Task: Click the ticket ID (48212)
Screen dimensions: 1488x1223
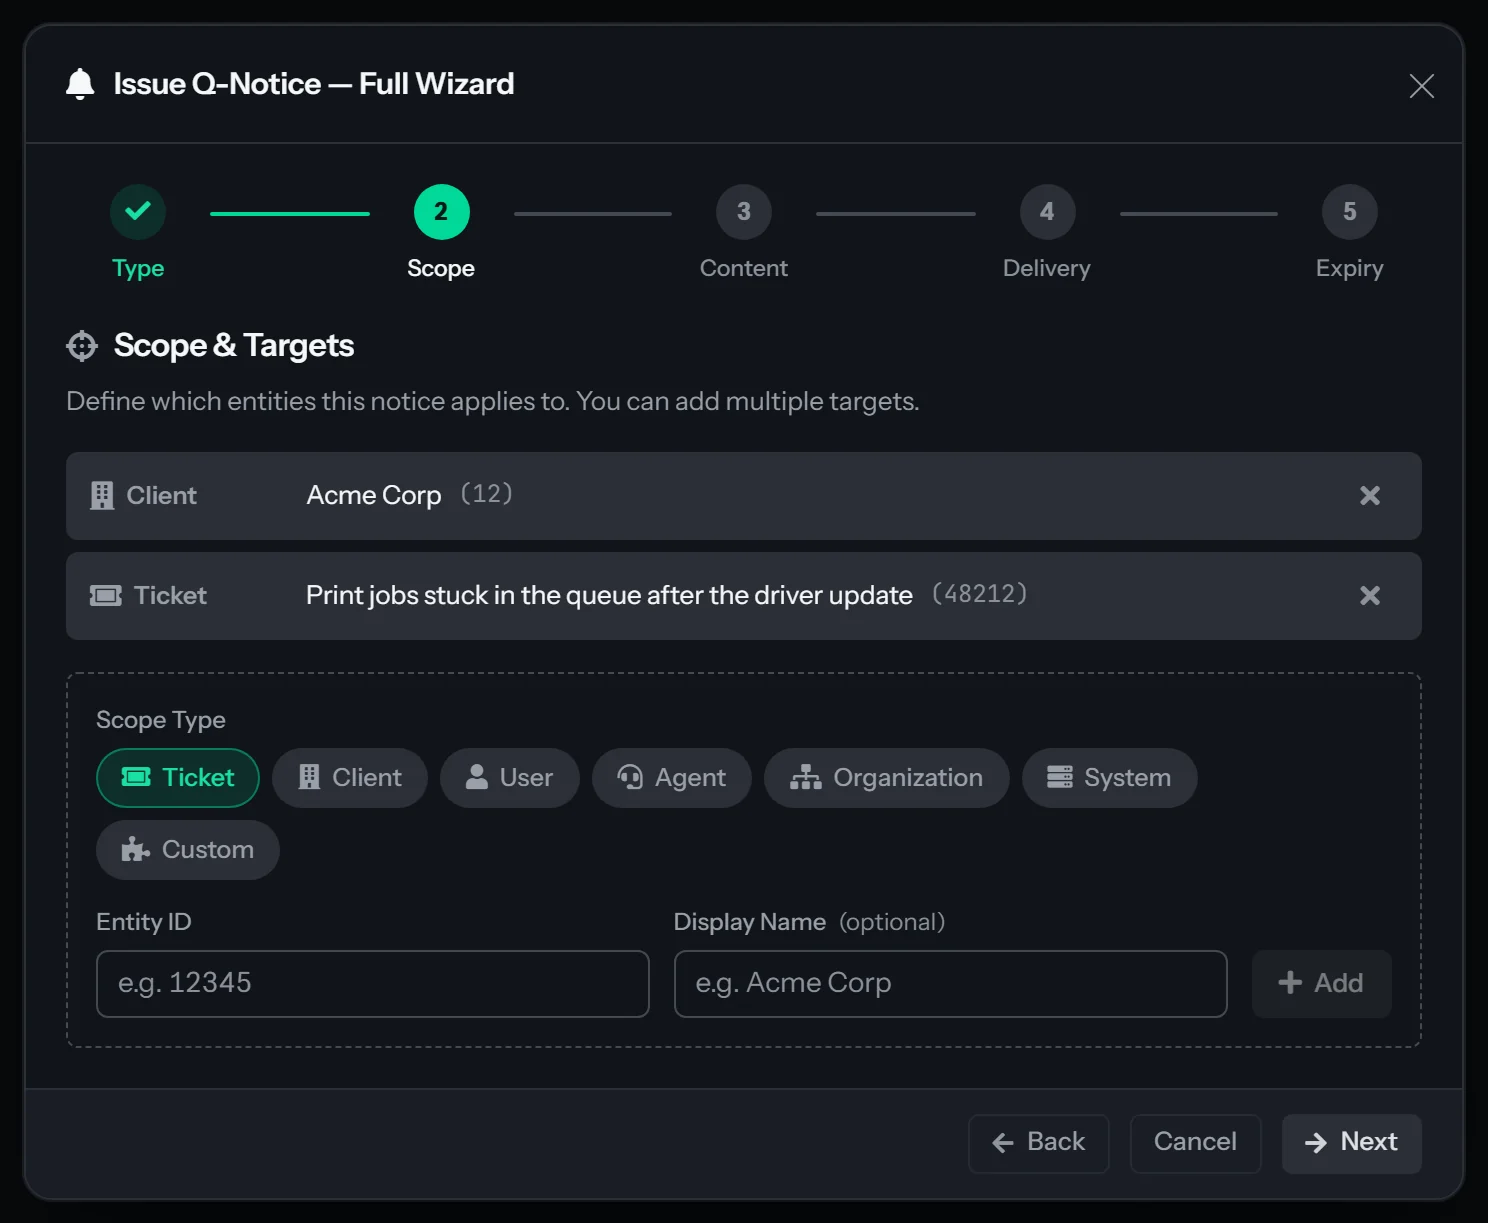Action: 980,594
